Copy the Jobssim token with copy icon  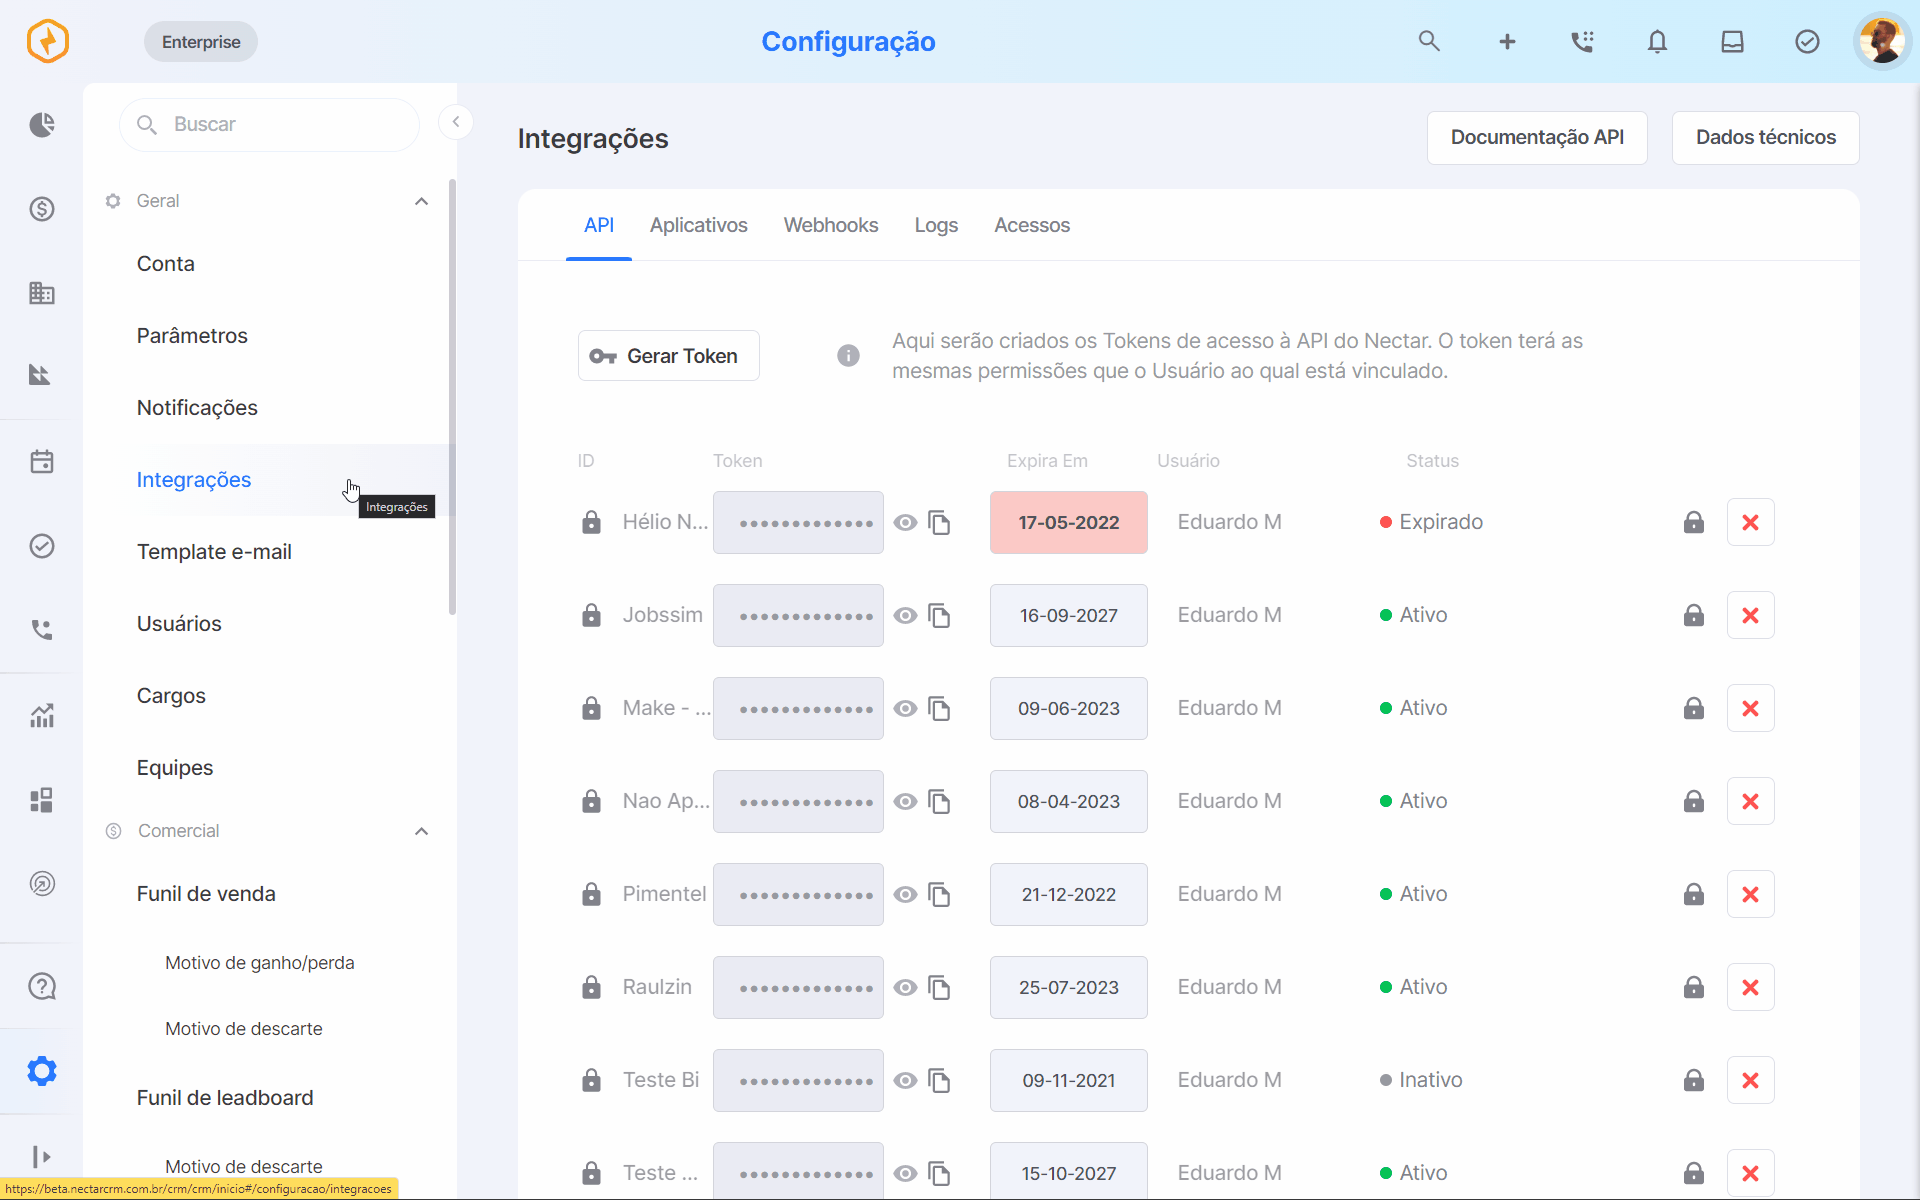coord(939,615)
